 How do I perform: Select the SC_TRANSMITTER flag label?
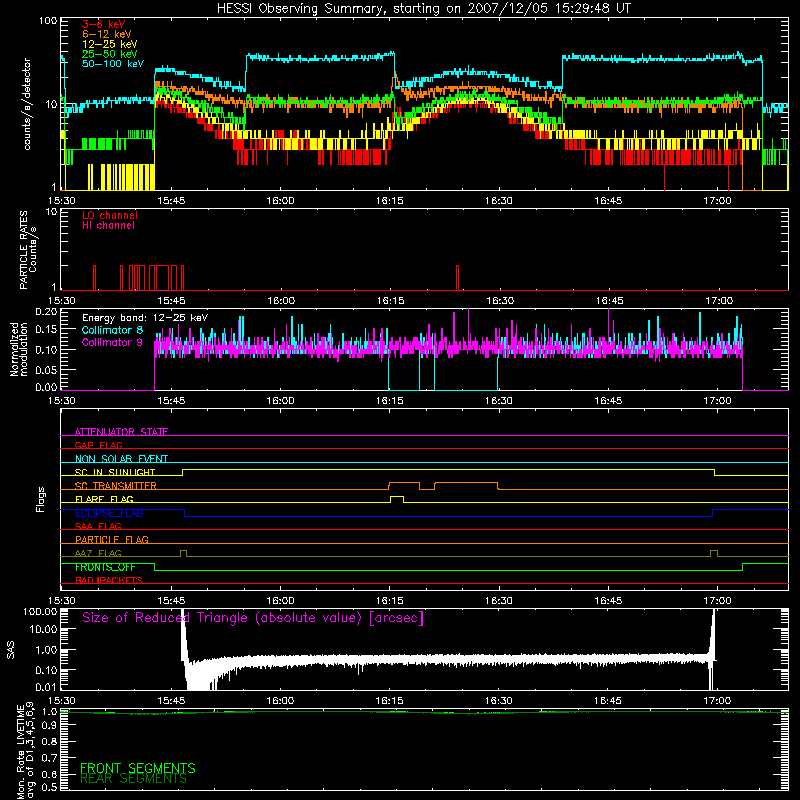(115, 486)
